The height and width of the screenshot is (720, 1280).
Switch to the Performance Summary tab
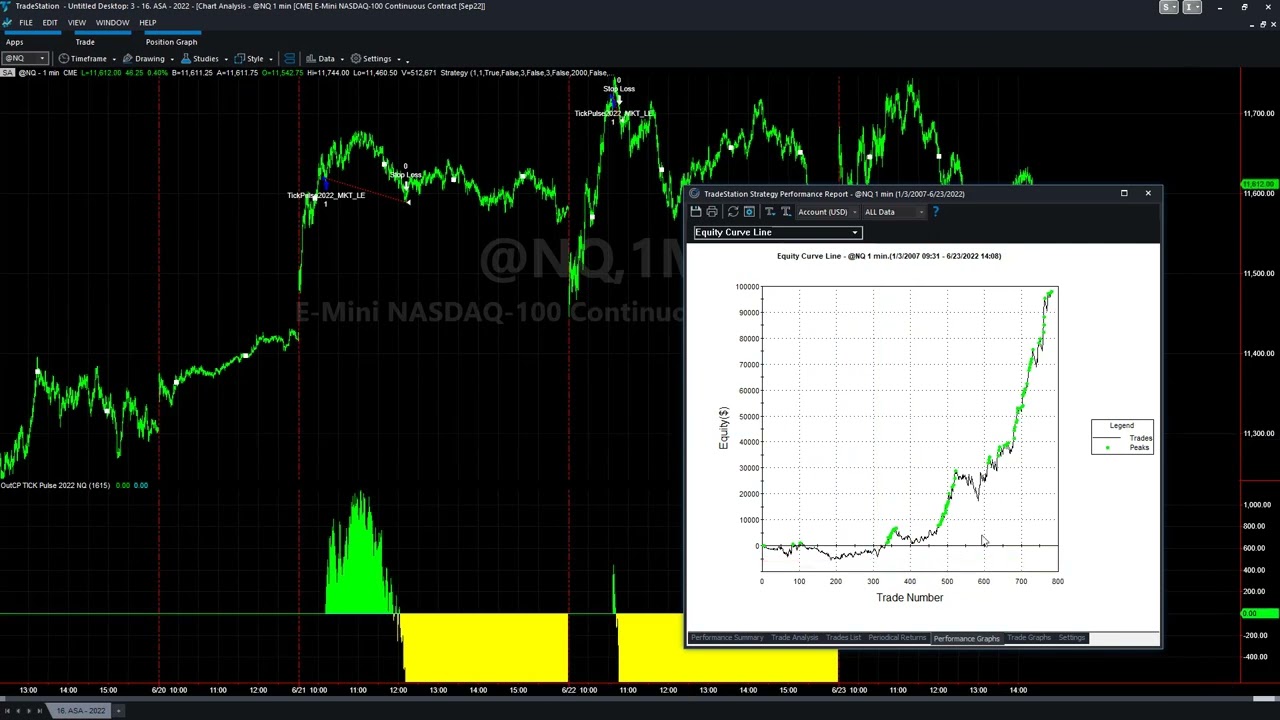[x=727, y=638]
